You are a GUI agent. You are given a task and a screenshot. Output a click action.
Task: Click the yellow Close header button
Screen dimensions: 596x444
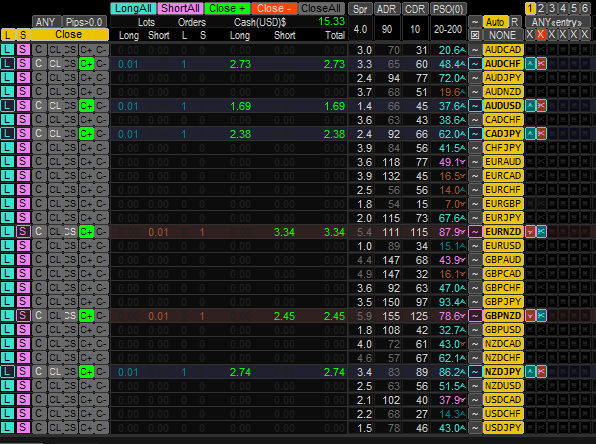click(x=69, y=35)
